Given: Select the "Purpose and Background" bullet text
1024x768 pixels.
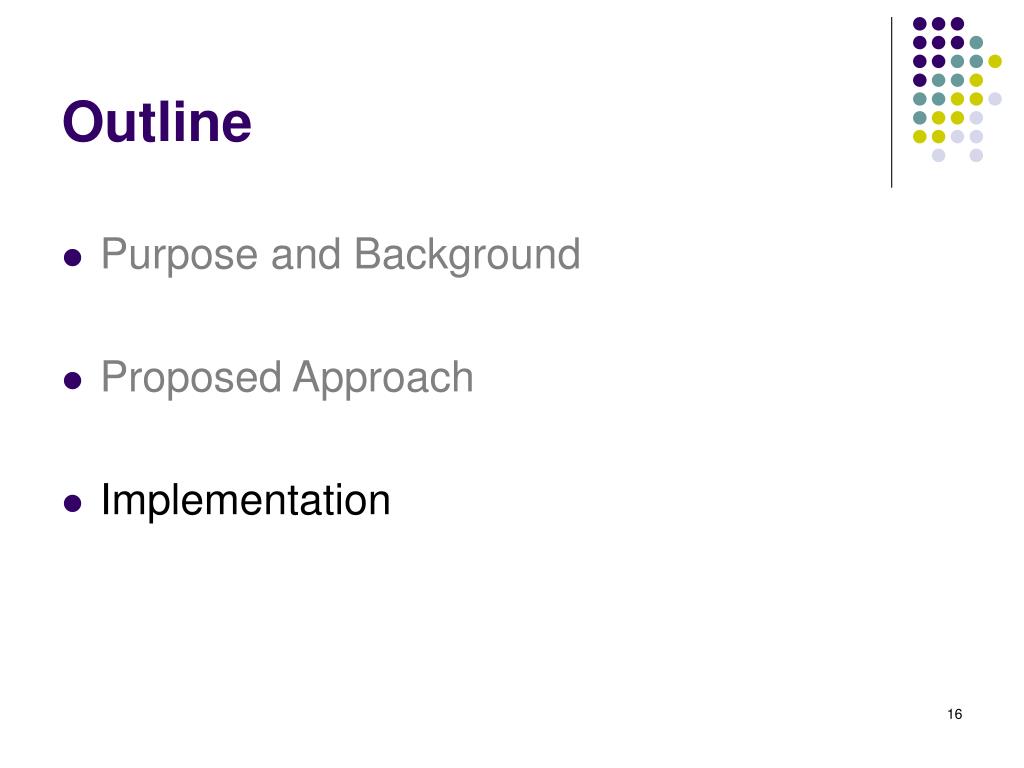Looking at the screenshot, I should (x=340, y=254).
